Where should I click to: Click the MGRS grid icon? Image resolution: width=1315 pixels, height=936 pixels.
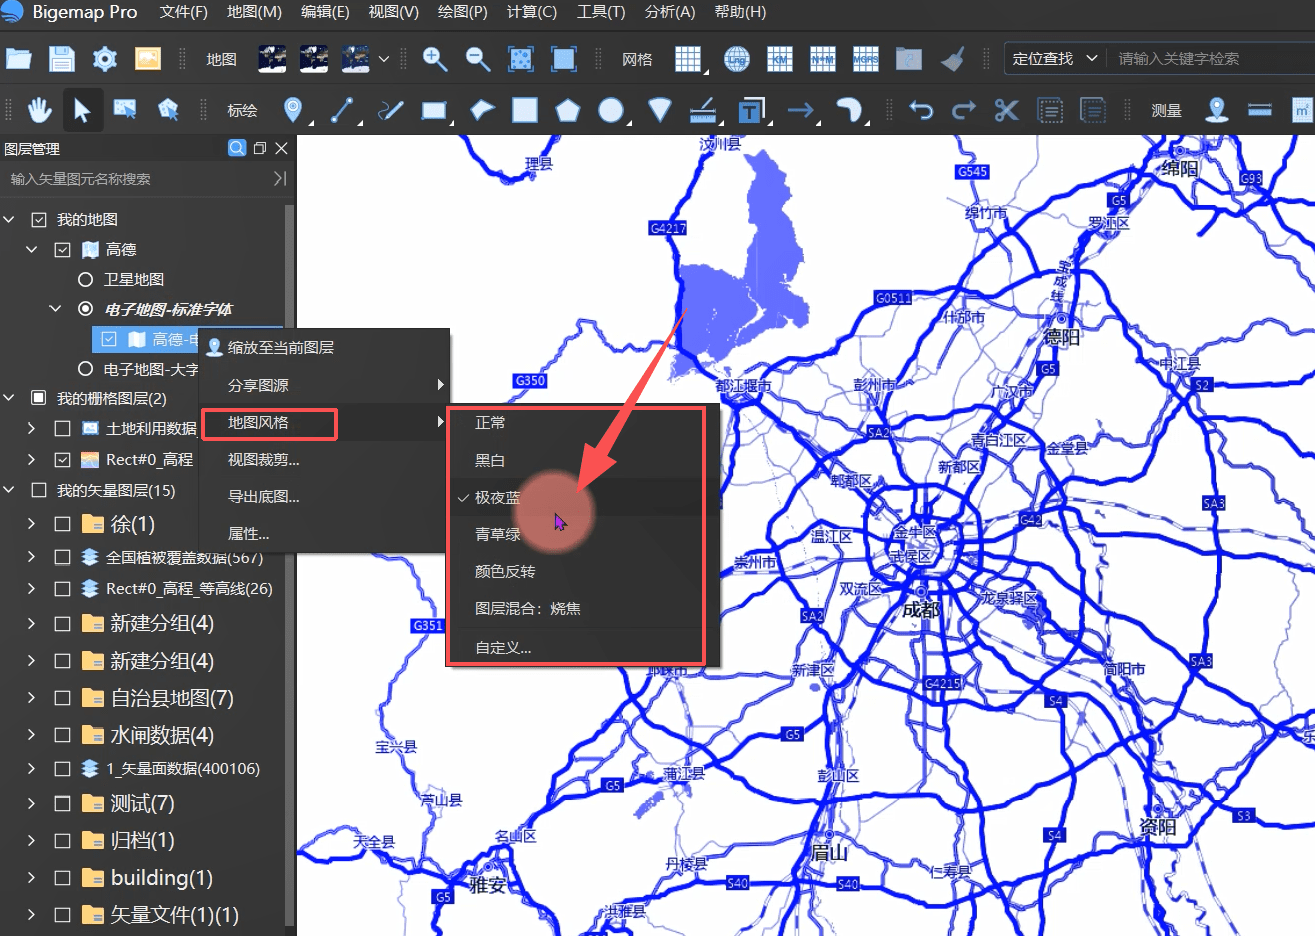(866, 59)
